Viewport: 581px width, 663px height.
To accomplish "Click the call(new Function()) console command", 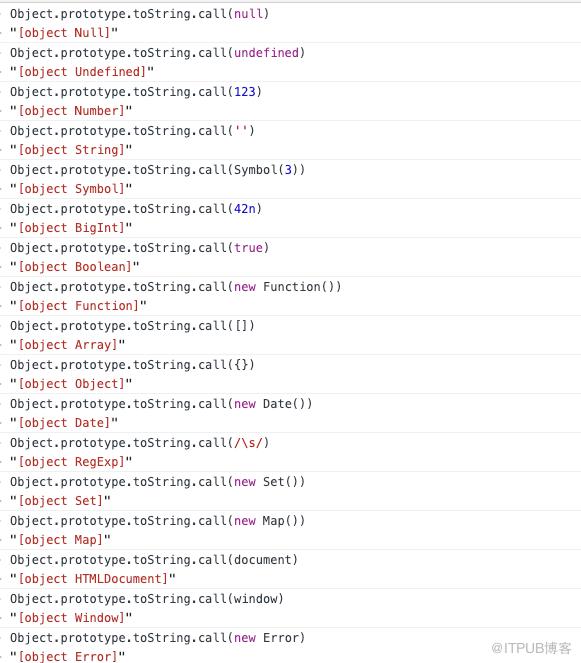I will (x=175, y=287).
